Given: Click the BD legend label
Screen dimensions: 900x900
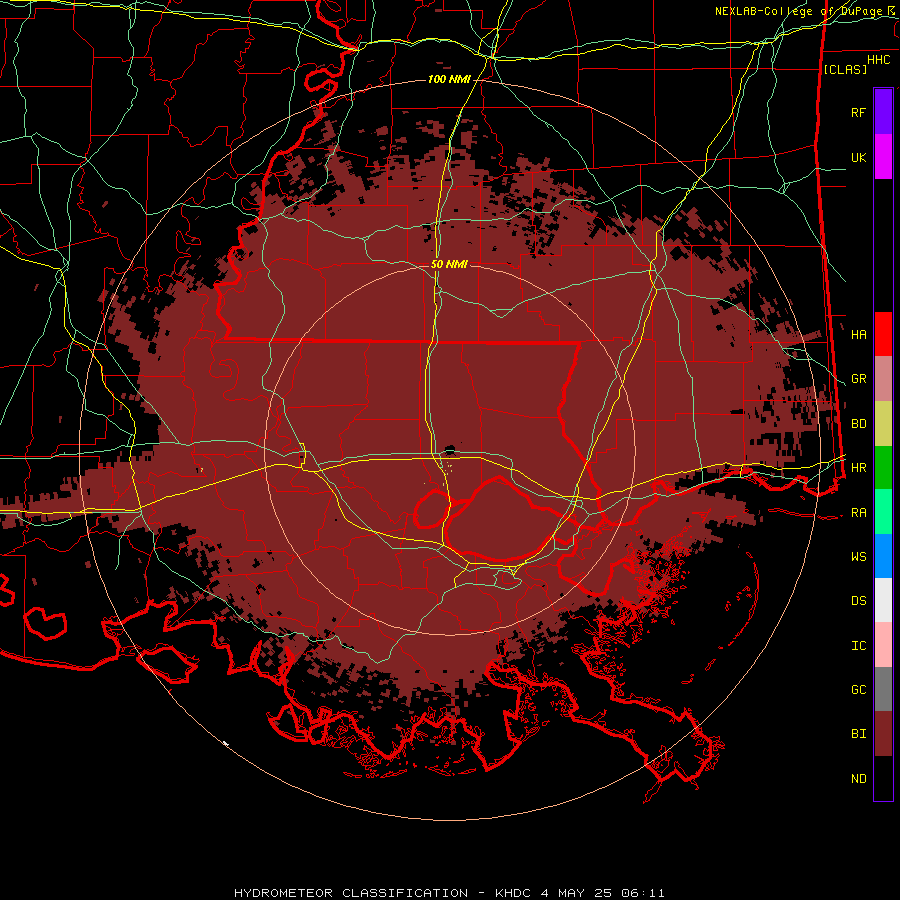Looking at the screenshot, I should click(858, 424).
